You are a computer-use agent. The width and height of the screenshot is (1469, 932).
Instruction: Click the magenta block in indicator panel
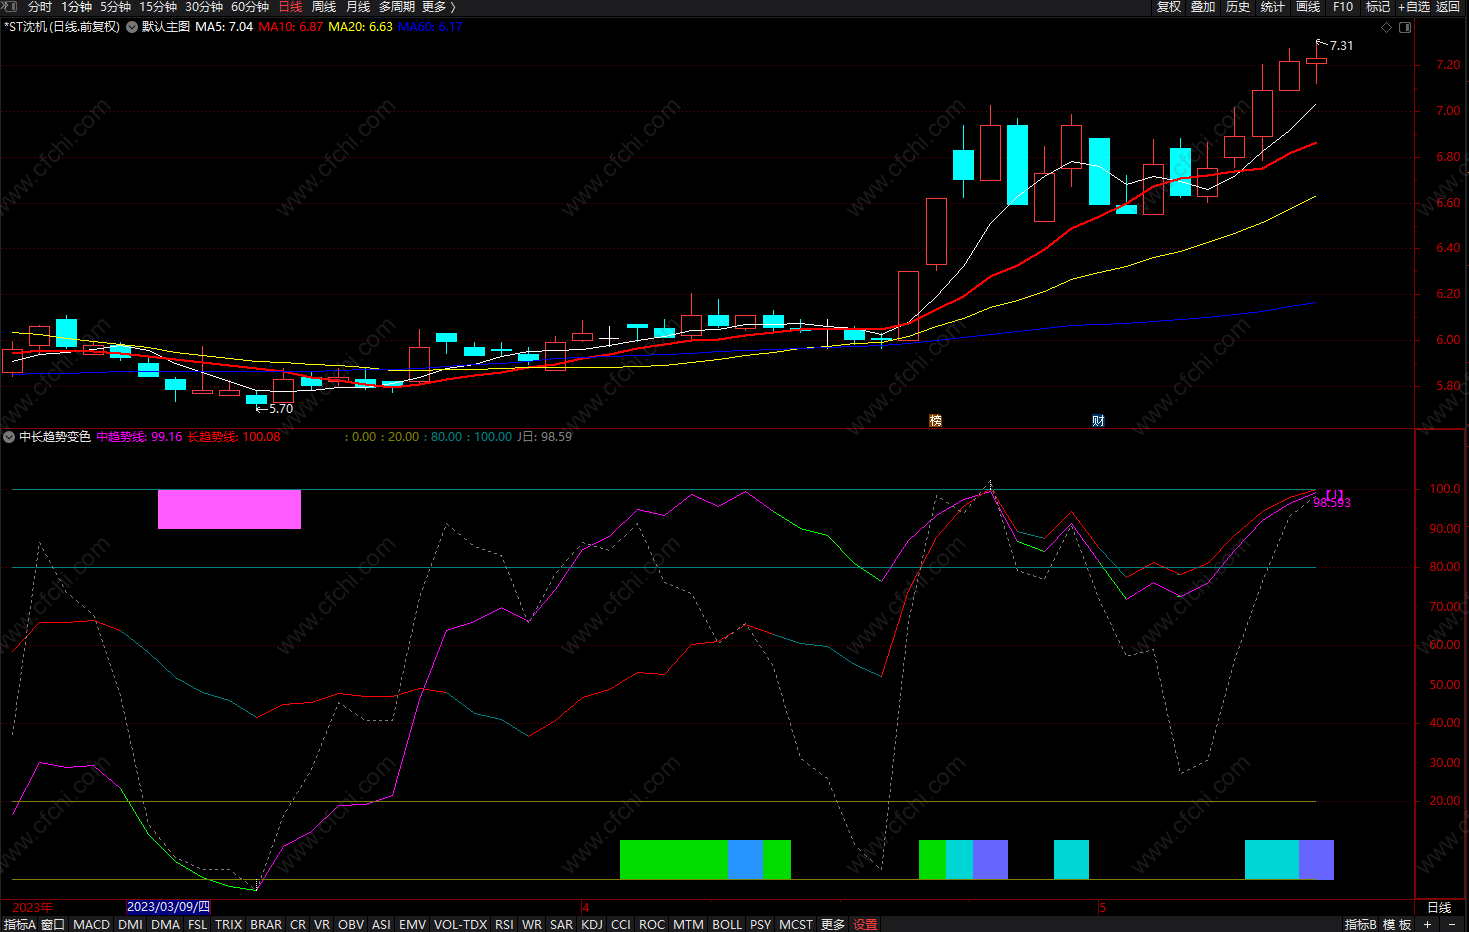pos(229,509)
